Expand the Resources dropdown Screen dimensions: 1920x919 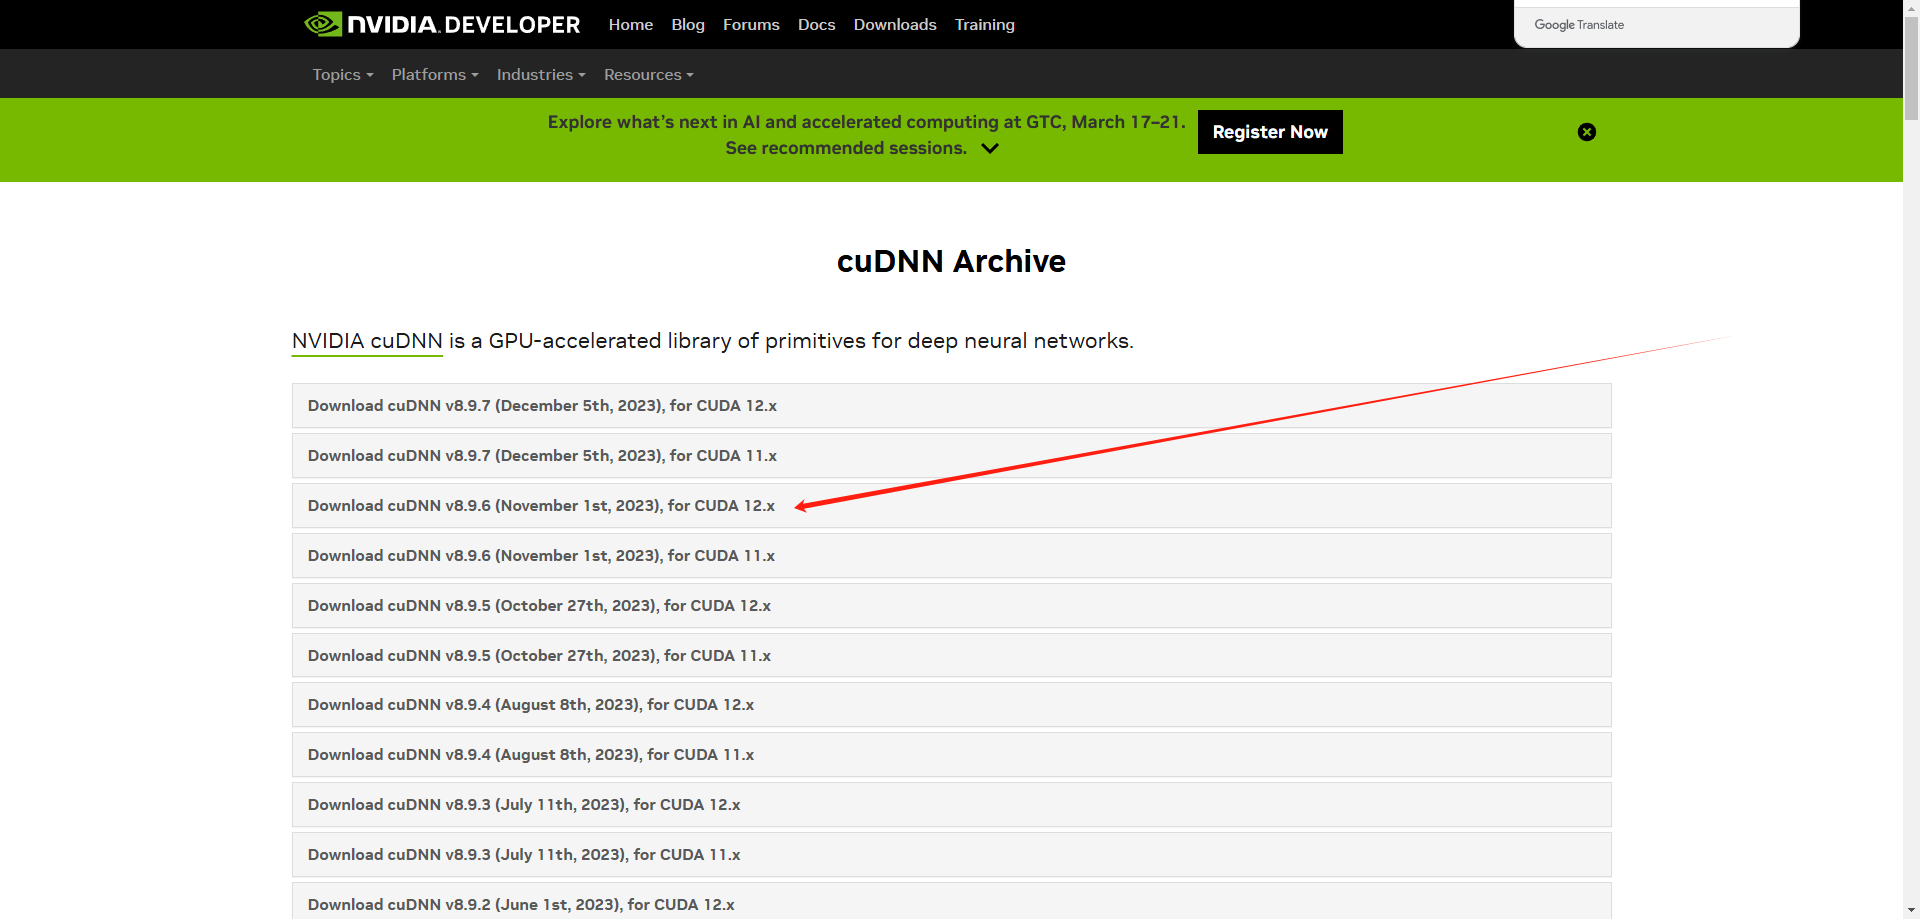(648, 75)
